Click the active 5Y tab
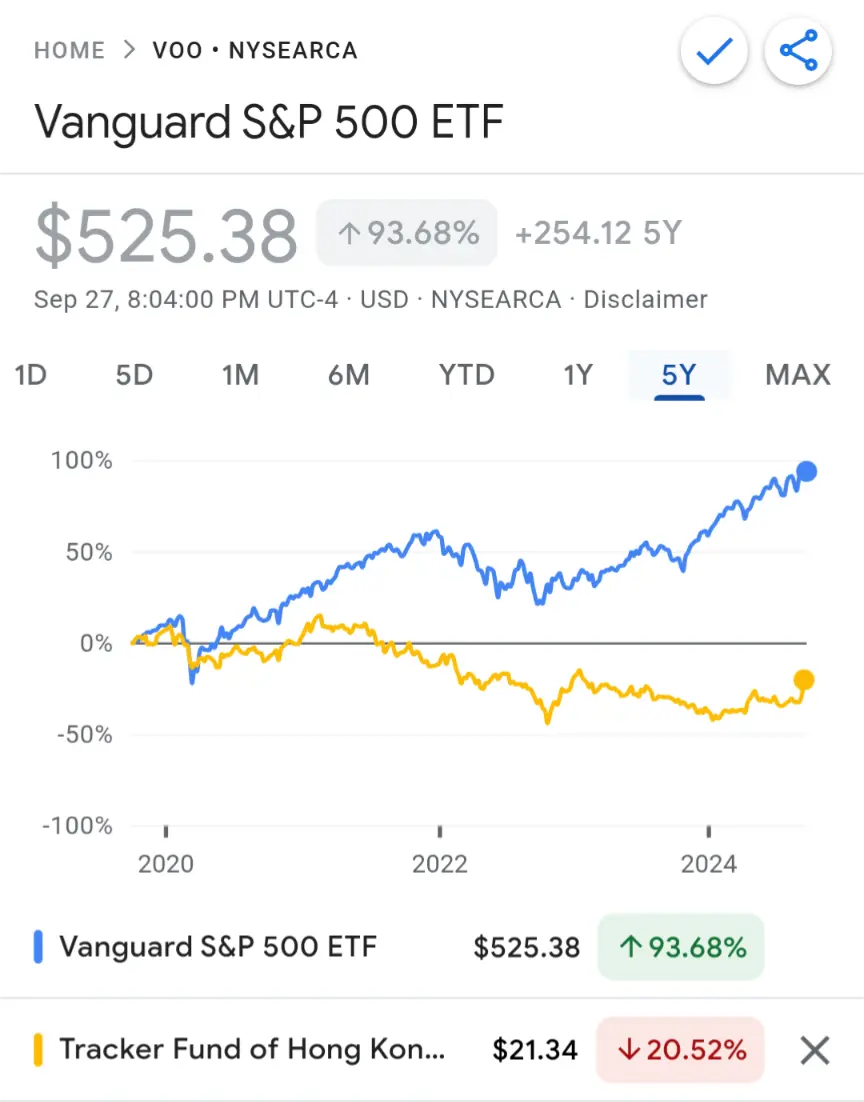The width and height of the screenshot is (864, 1102). coord(679,375)
